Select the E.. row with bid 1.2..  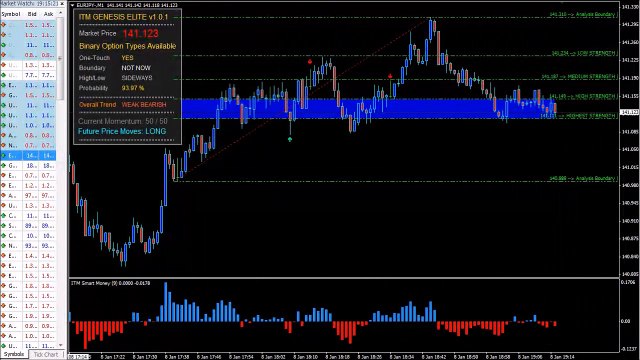[28, 186]
